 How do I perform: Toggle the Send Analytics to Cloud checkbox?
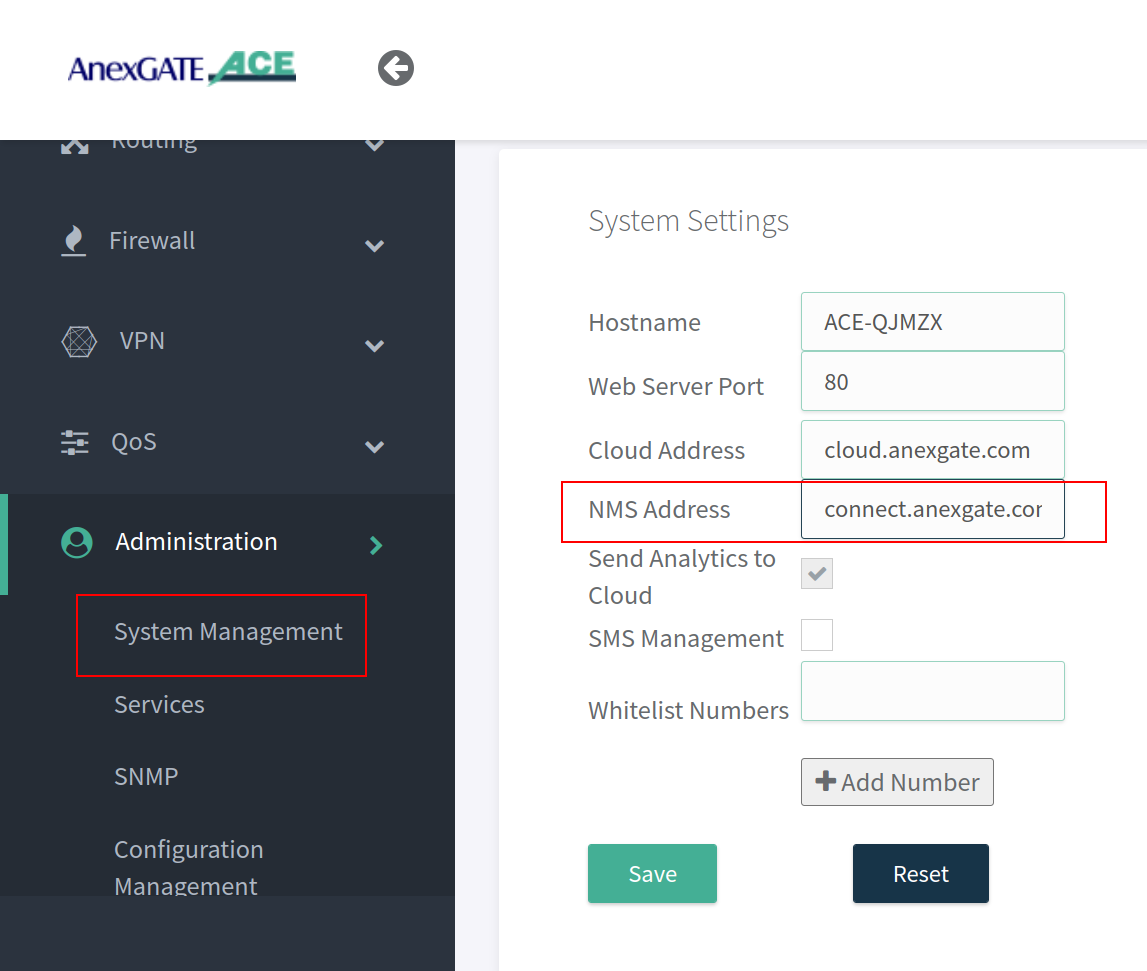point(817,573)
